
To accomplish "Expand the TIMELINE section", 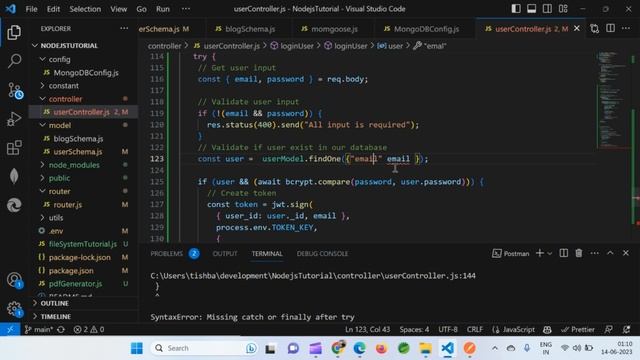I will (84, 316).
